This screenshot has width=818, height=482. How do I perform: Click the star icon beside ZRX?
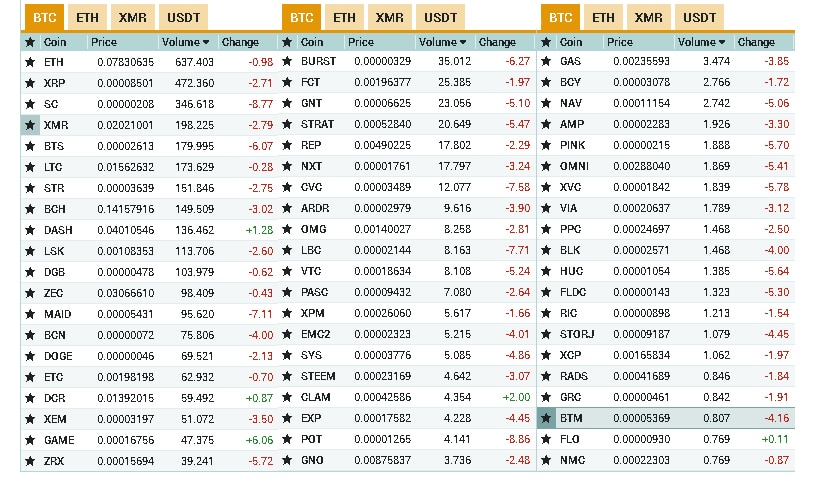pos(30,460)
